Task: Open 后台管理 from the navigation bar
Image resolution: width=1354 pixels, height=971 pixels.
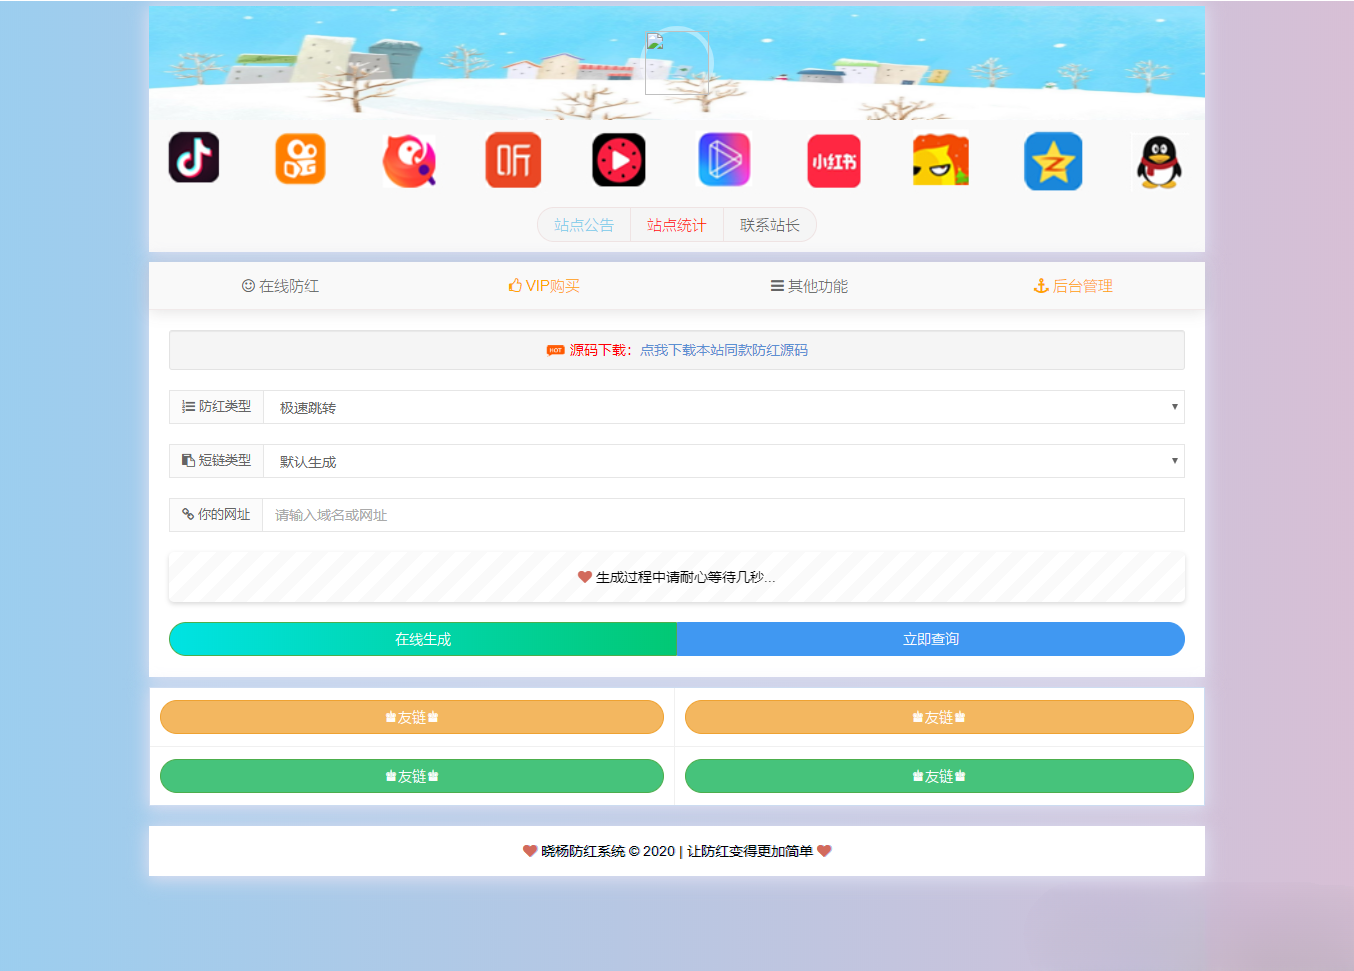Action: [x=1073, y=285]
